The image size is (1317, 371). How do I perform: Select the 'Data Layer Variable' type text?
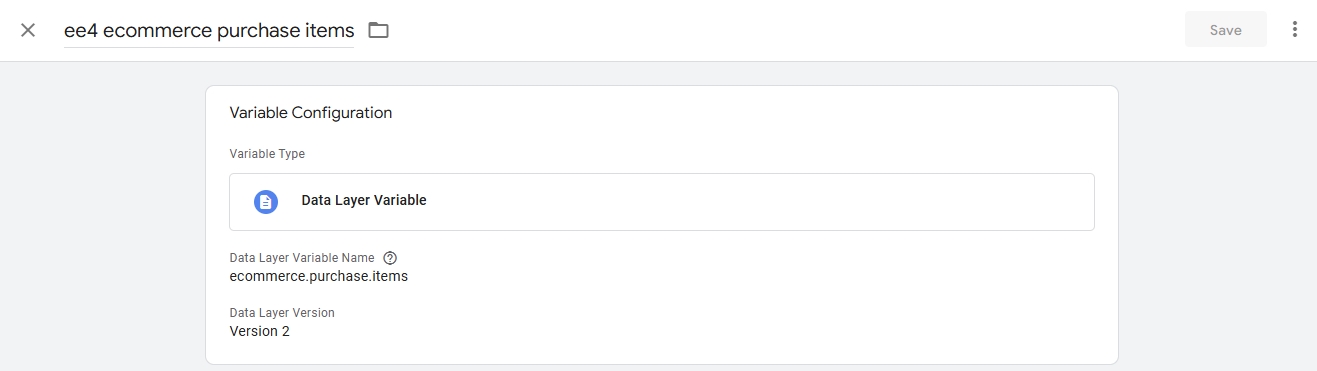tap(364, 201)
